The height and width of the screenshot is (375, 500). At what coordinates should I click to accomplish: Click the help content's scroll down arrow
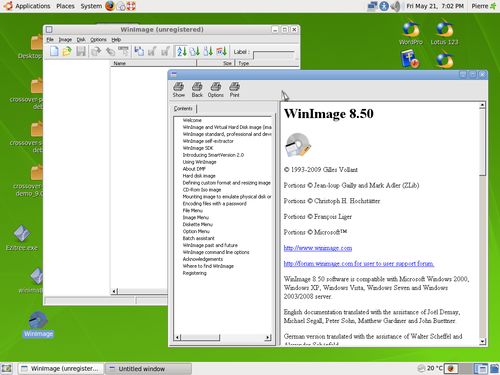pyautogui.click(x=482, y=341)
